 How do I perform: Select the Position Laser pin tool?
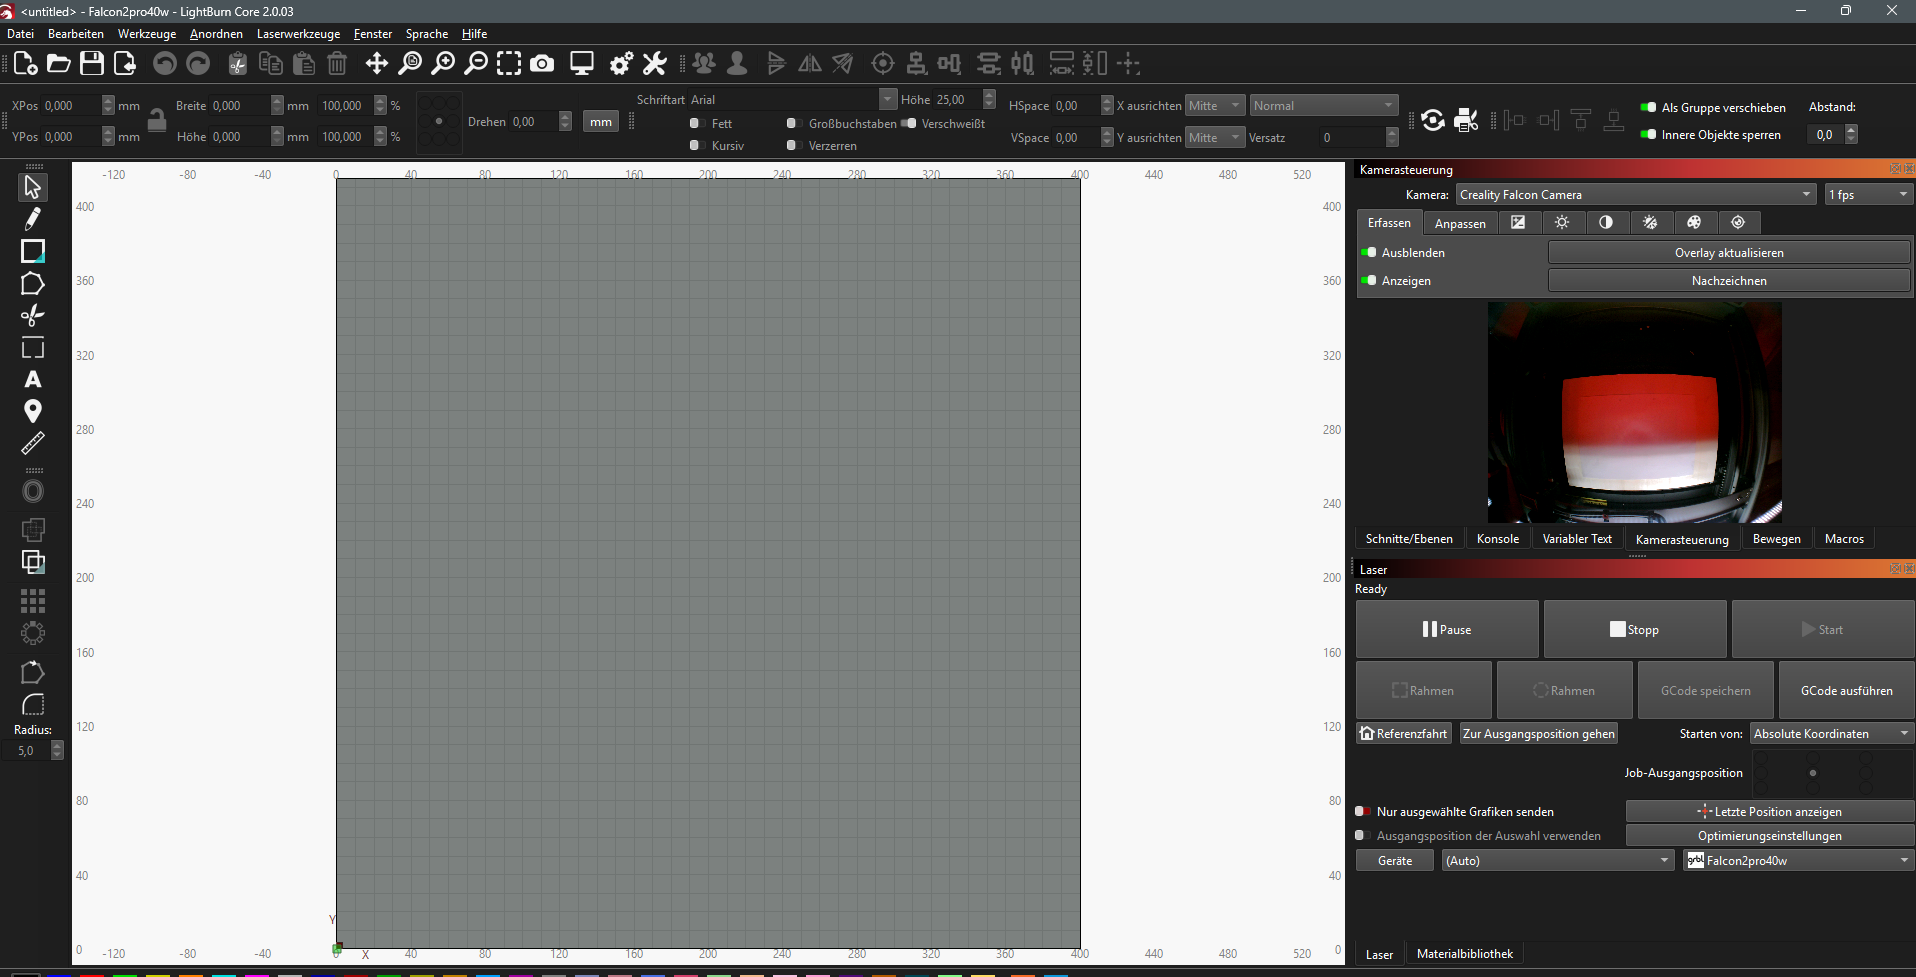point(33,411)
